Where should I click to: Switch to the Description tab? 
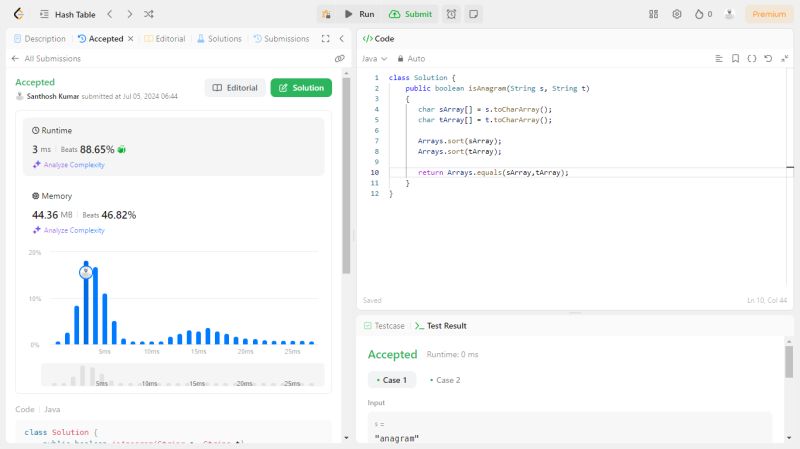pos(40,39)
